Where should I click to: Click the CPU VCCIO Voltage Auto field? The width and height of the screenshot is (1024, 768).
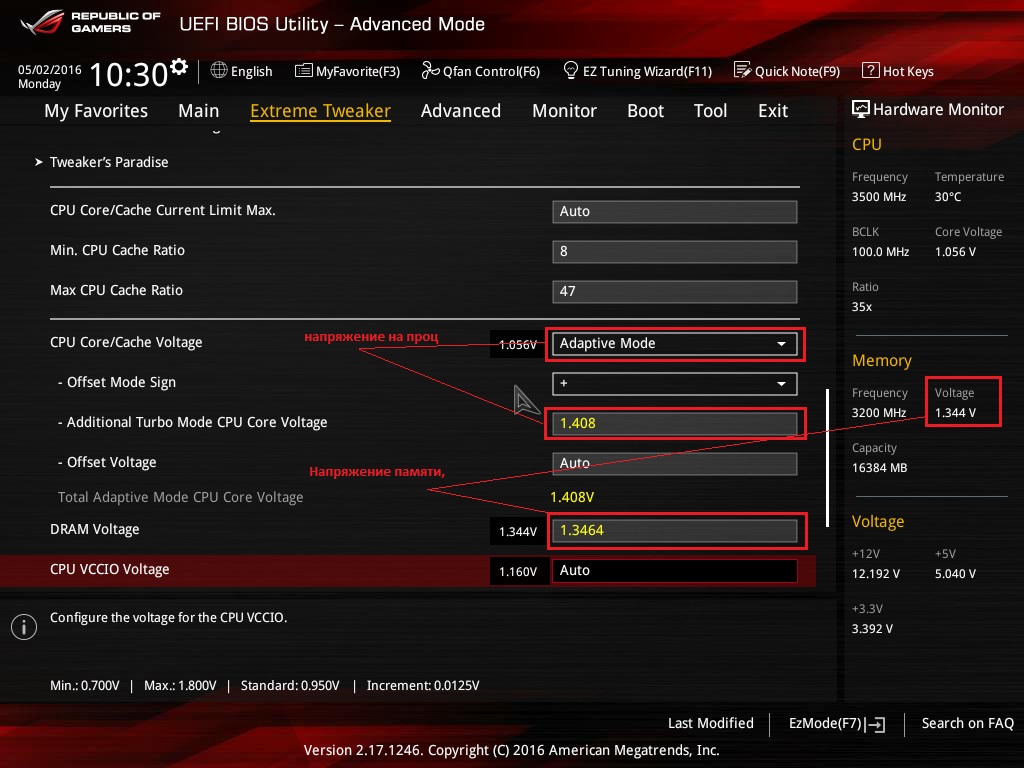(x=675, y=570)
